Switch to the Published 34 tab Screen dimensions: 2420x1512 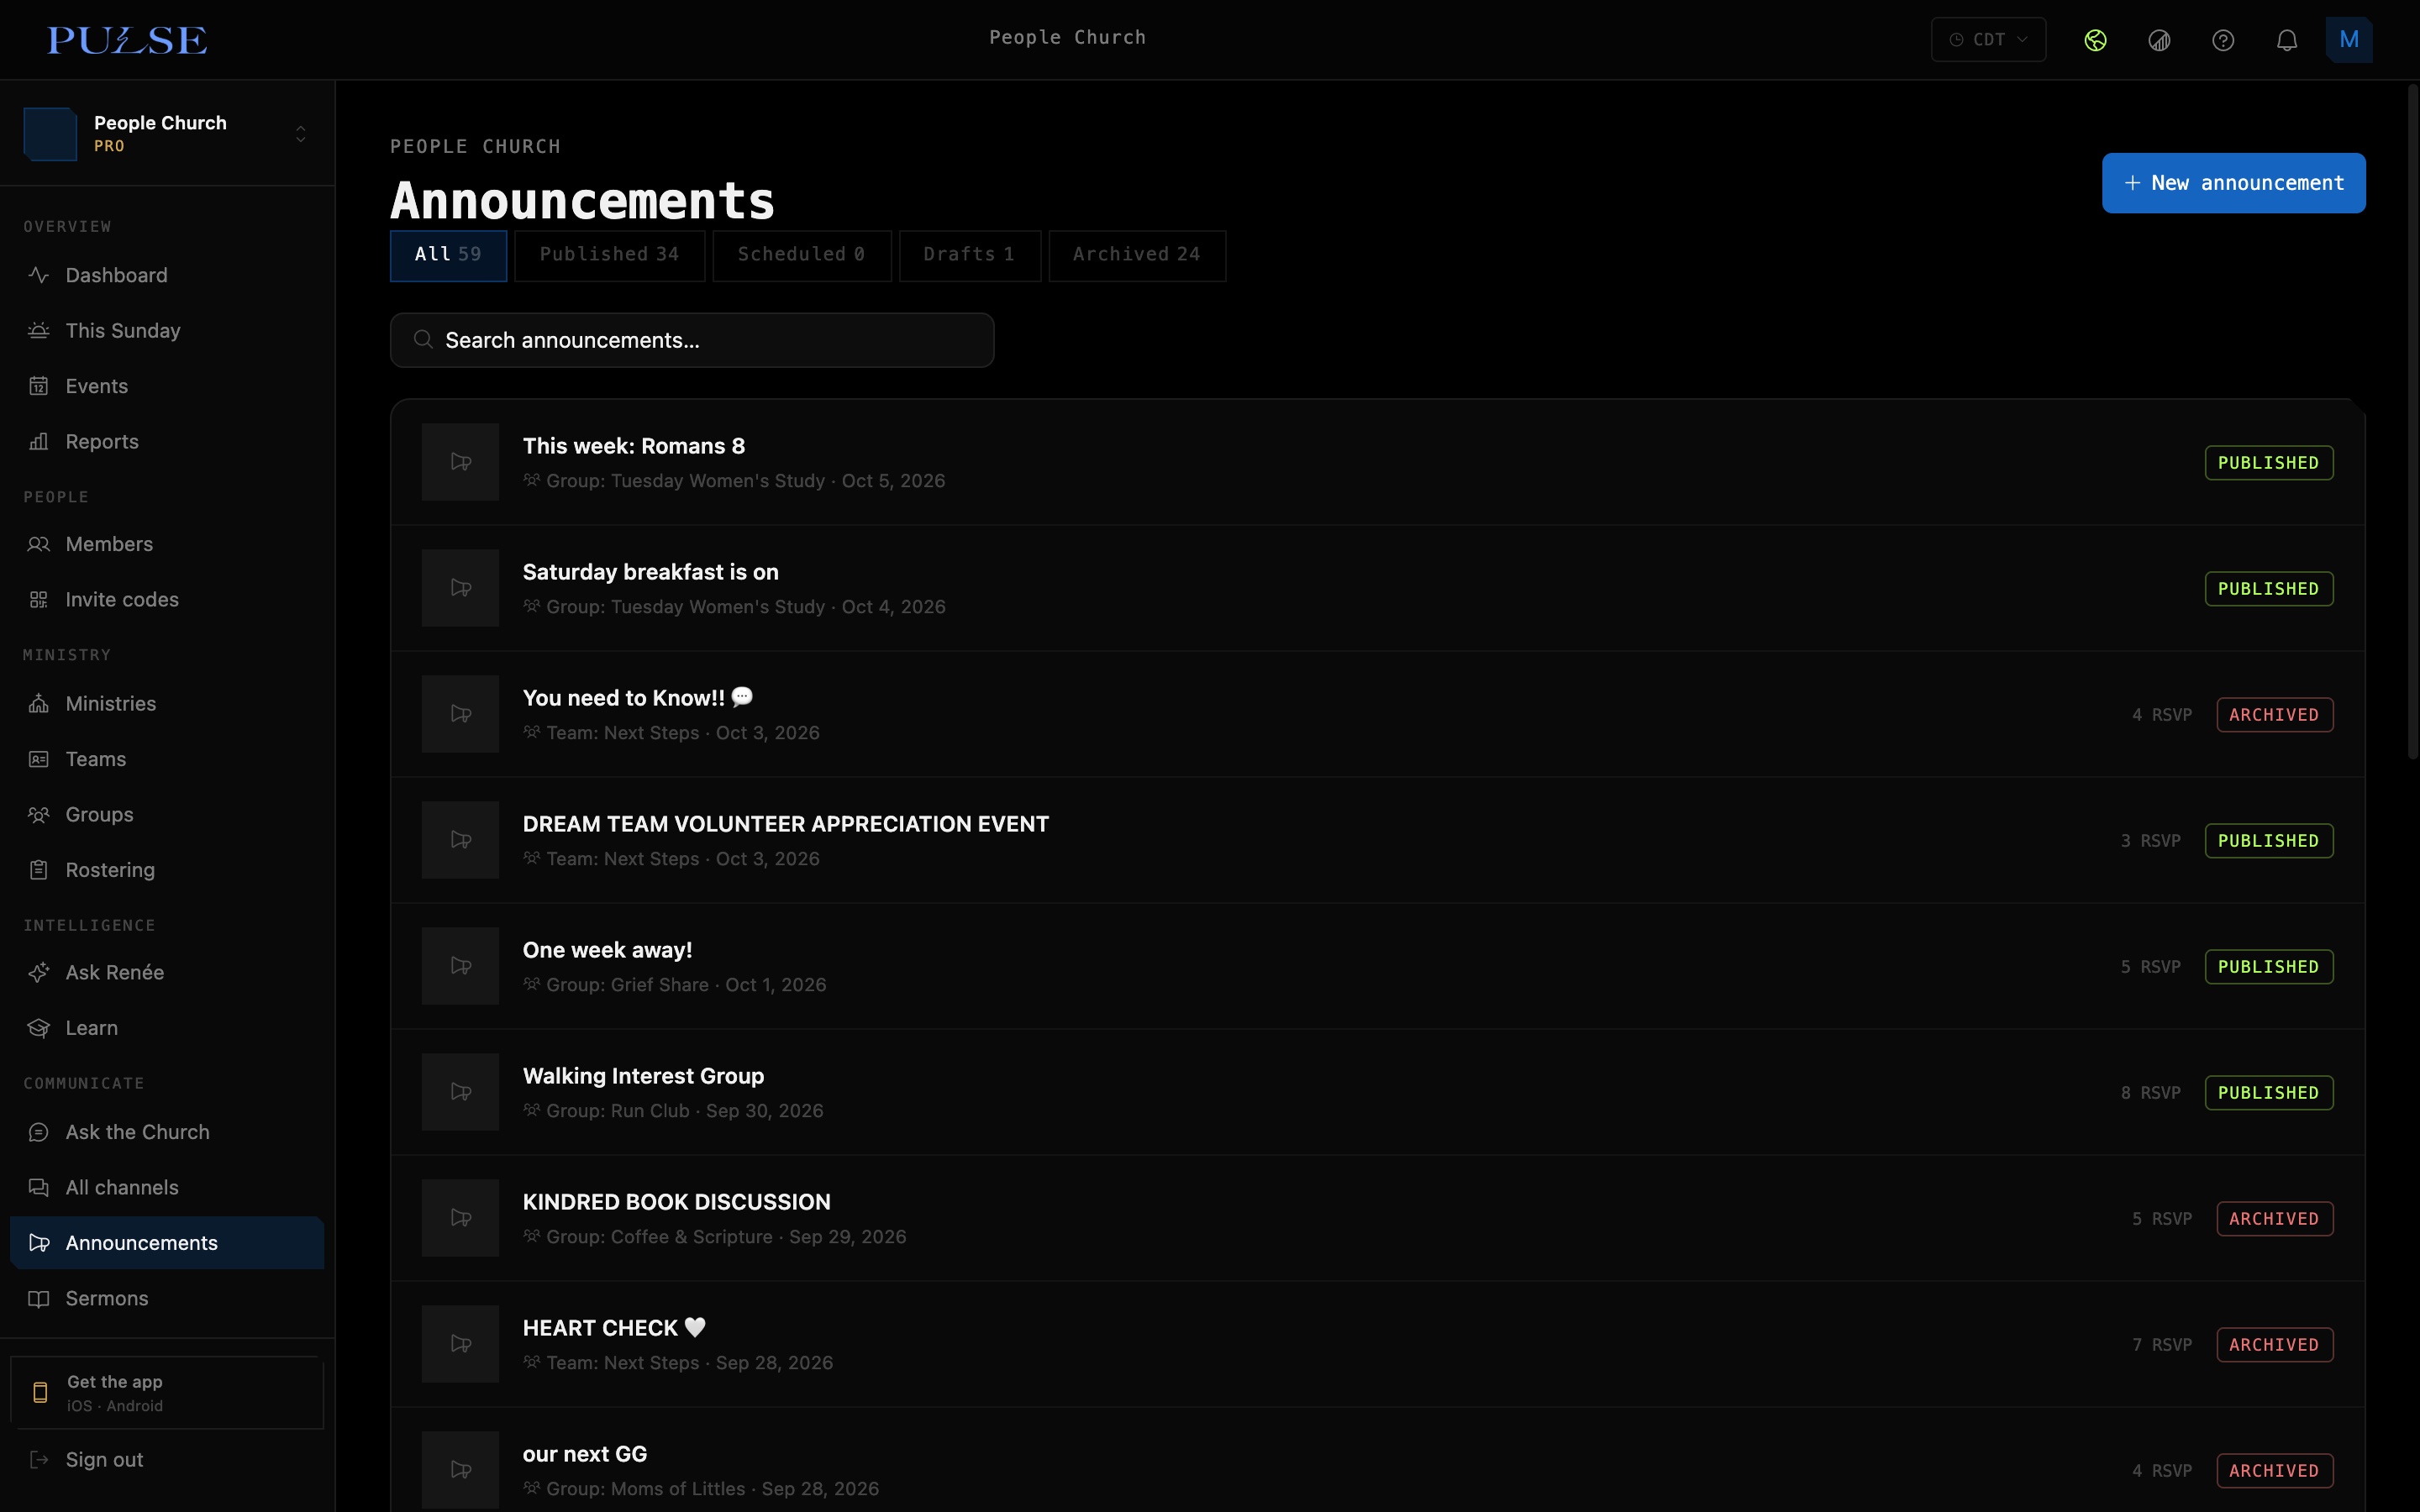pos(609,255)
